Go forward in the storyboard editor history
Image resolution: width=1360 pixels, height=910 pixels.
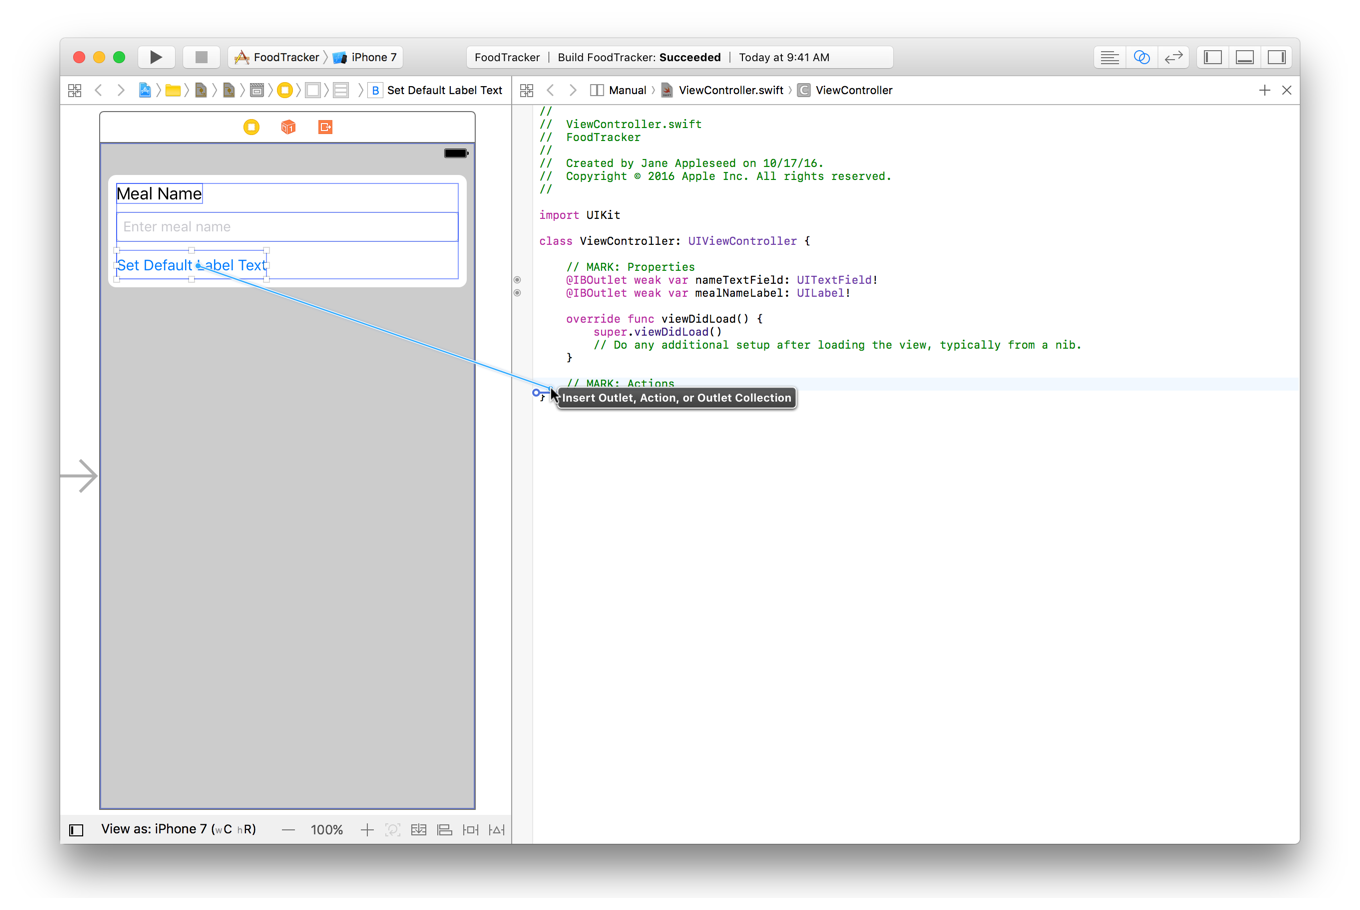click(121, 90)
